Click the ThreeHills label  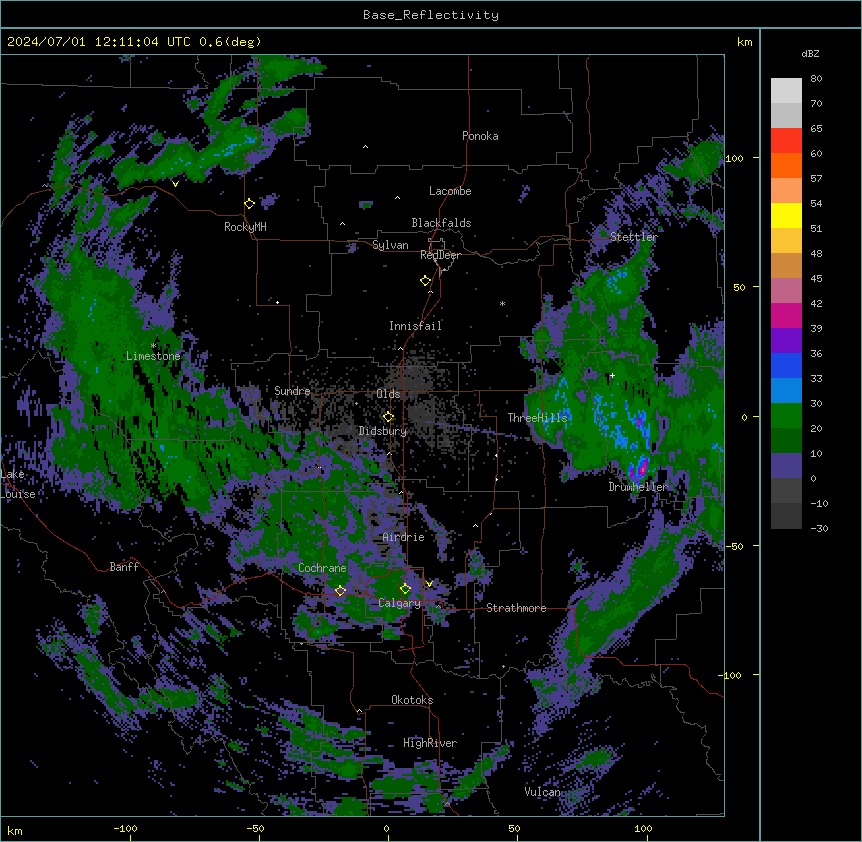coord(537,418)
